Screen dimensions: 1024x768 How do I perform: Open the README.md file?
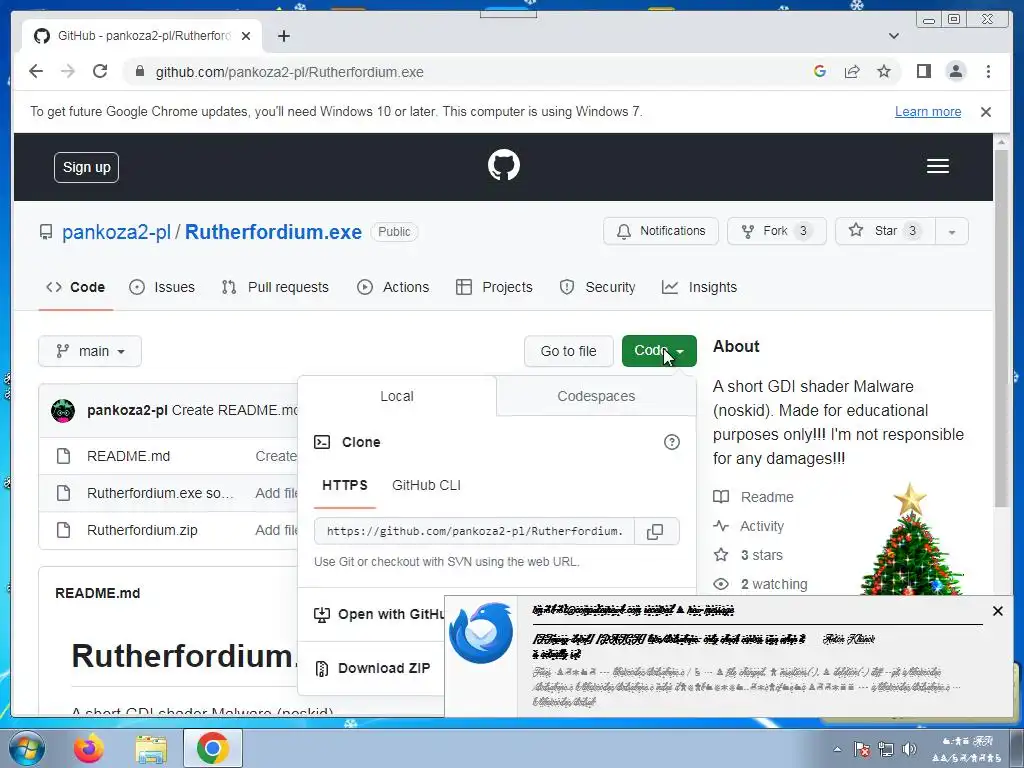pyautogui.click(x=128, y=456)
